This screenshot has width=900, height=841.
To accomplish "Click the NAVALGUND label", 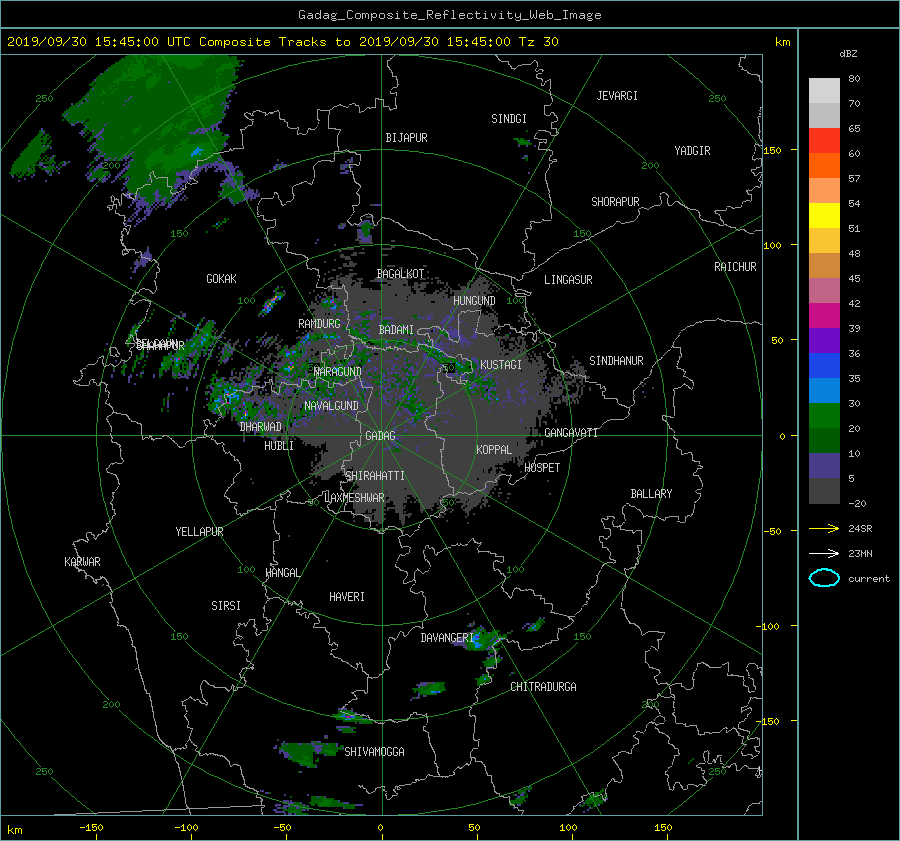I will pos(331,406).
